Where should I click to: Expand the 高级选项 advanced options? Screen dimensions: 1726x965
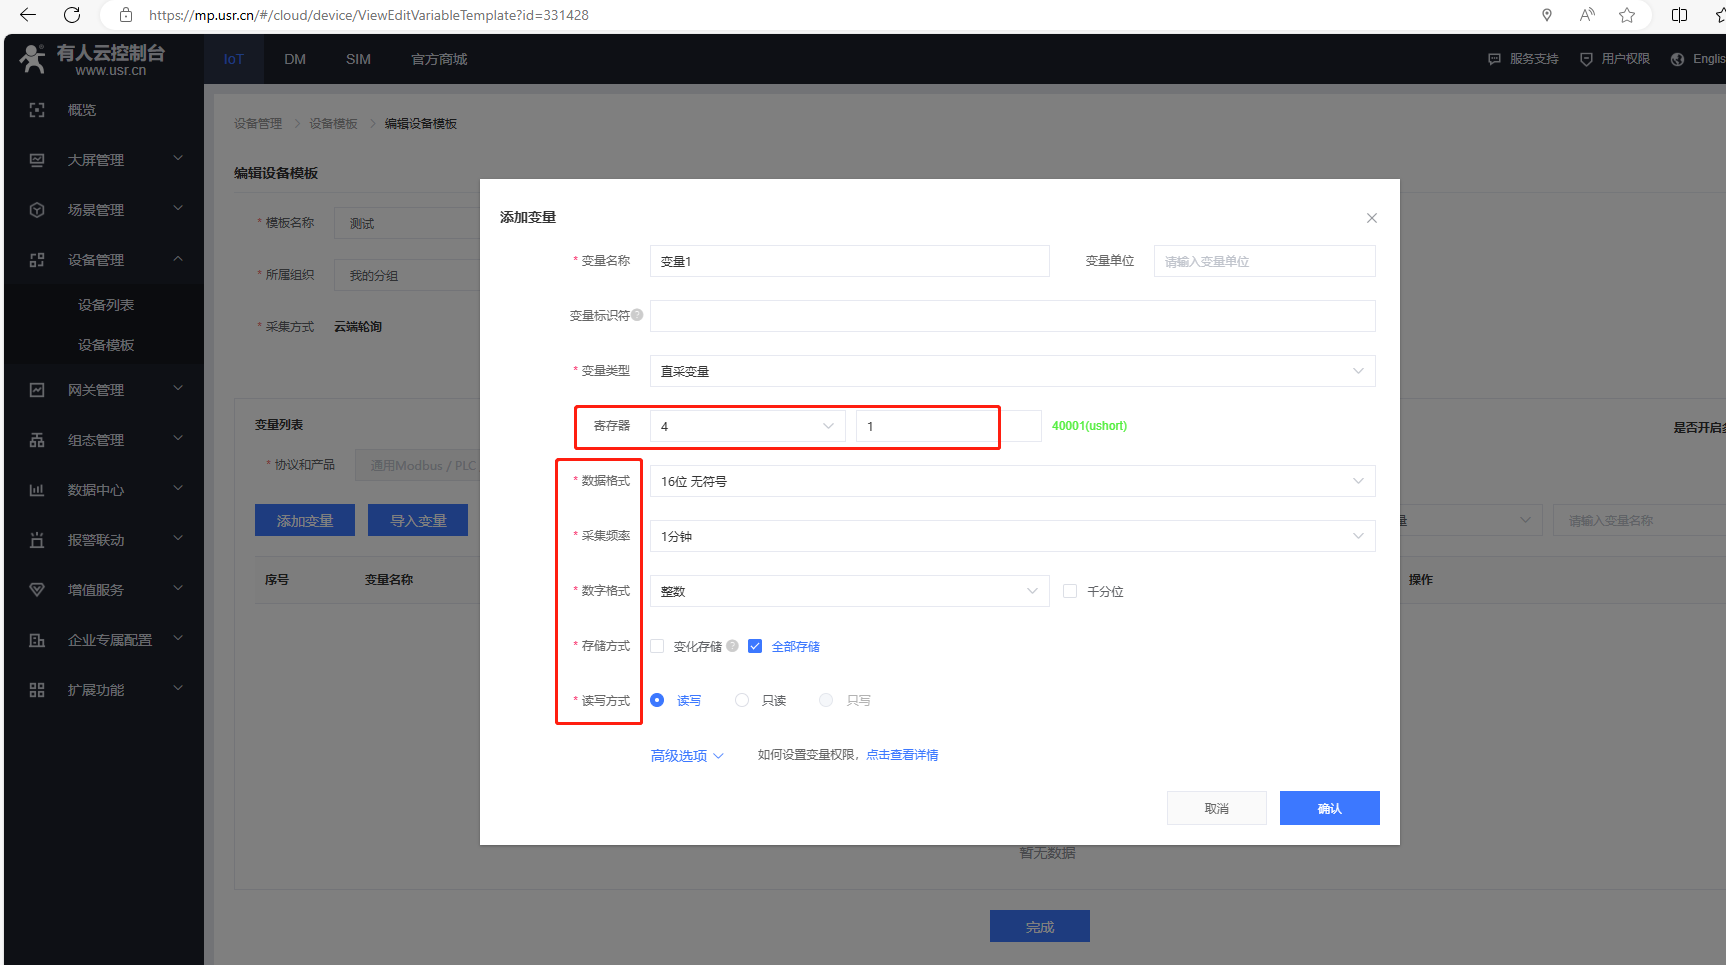[687, 756]
